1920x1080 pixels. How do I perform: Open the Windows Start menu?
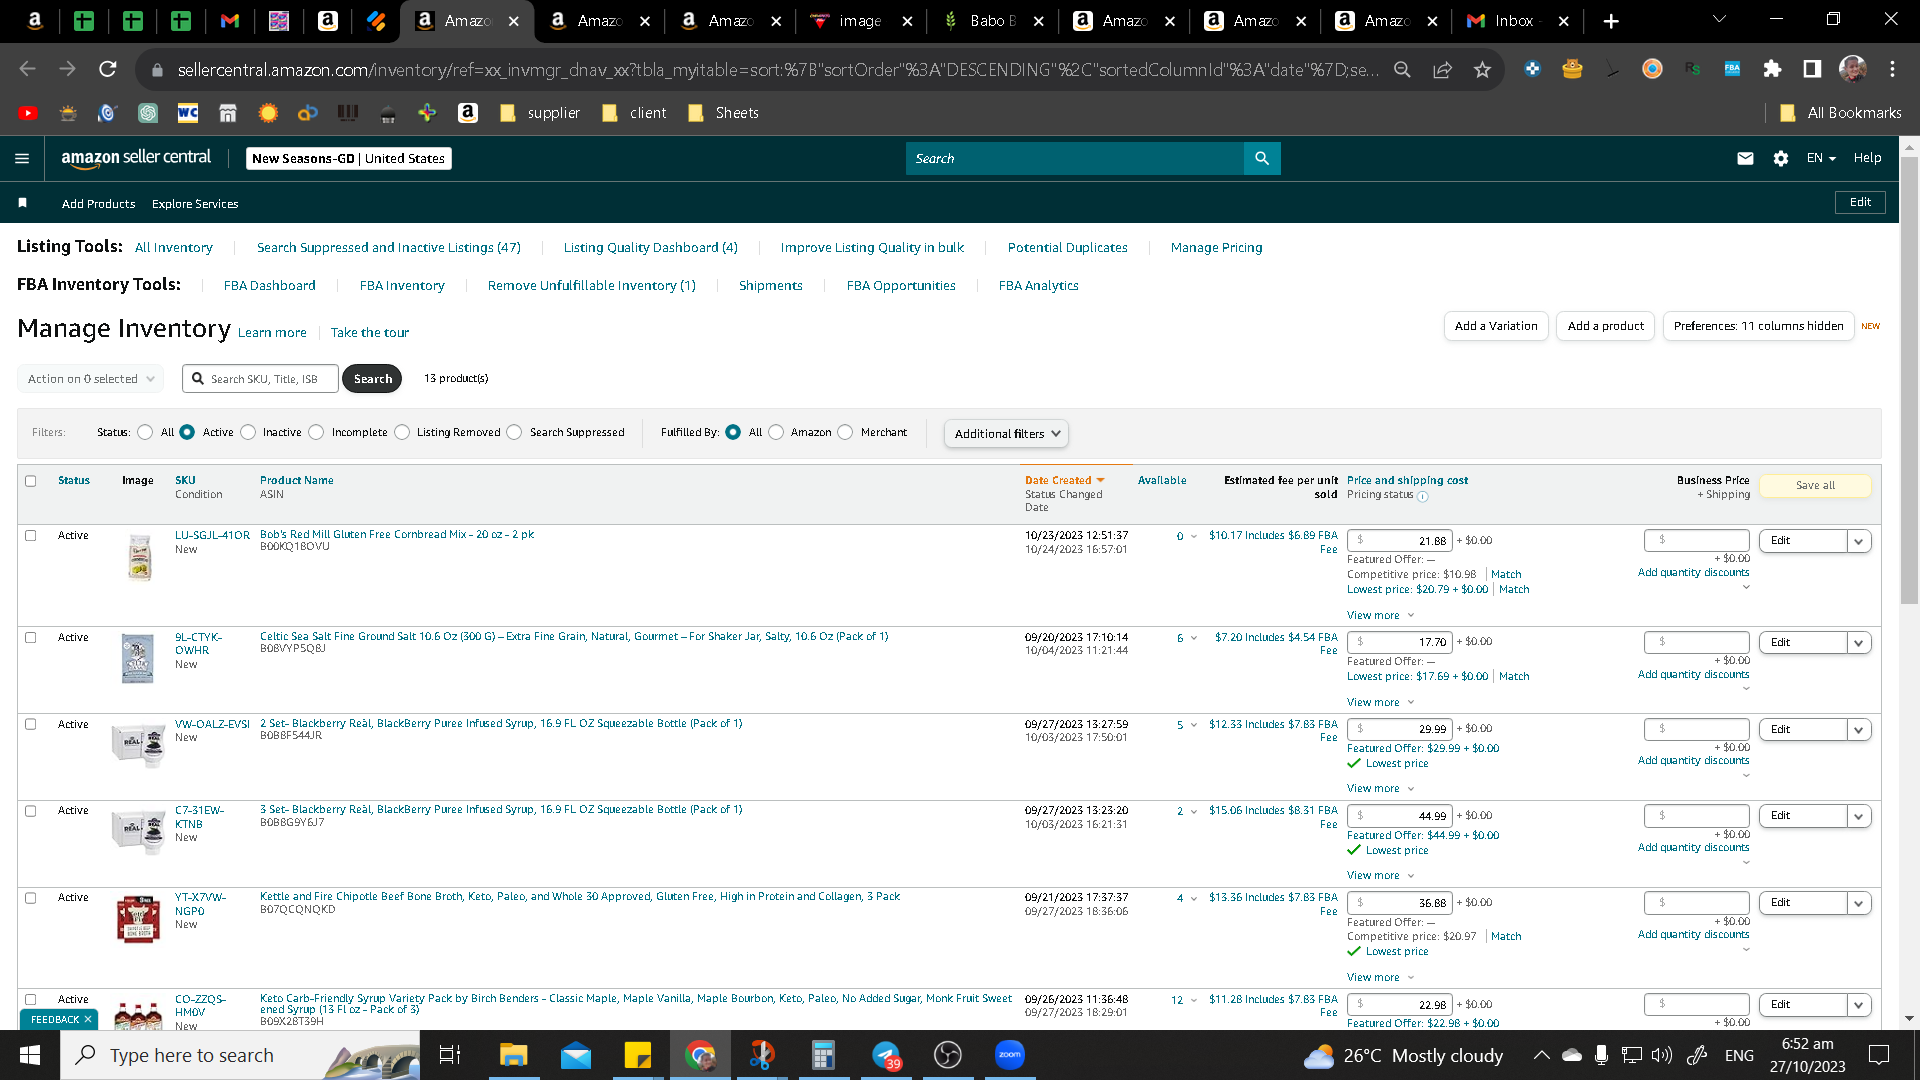[x=30, y=1055]
